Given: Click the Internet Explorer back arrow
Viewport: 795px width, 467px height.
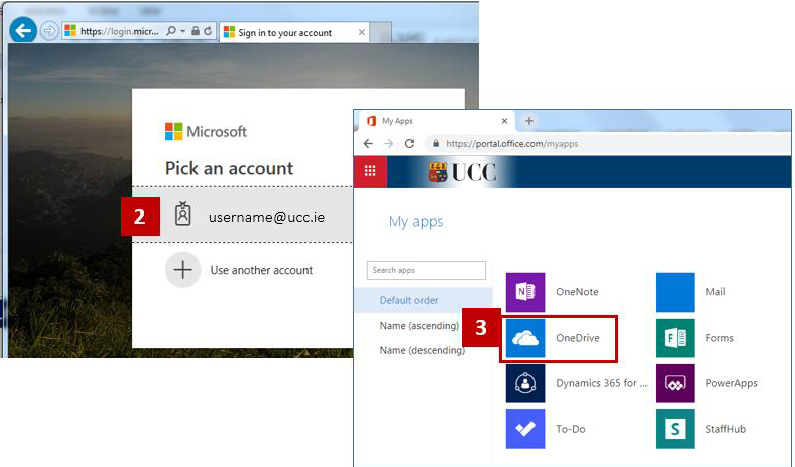Looking at the screenshot, I should coord(22,31).
